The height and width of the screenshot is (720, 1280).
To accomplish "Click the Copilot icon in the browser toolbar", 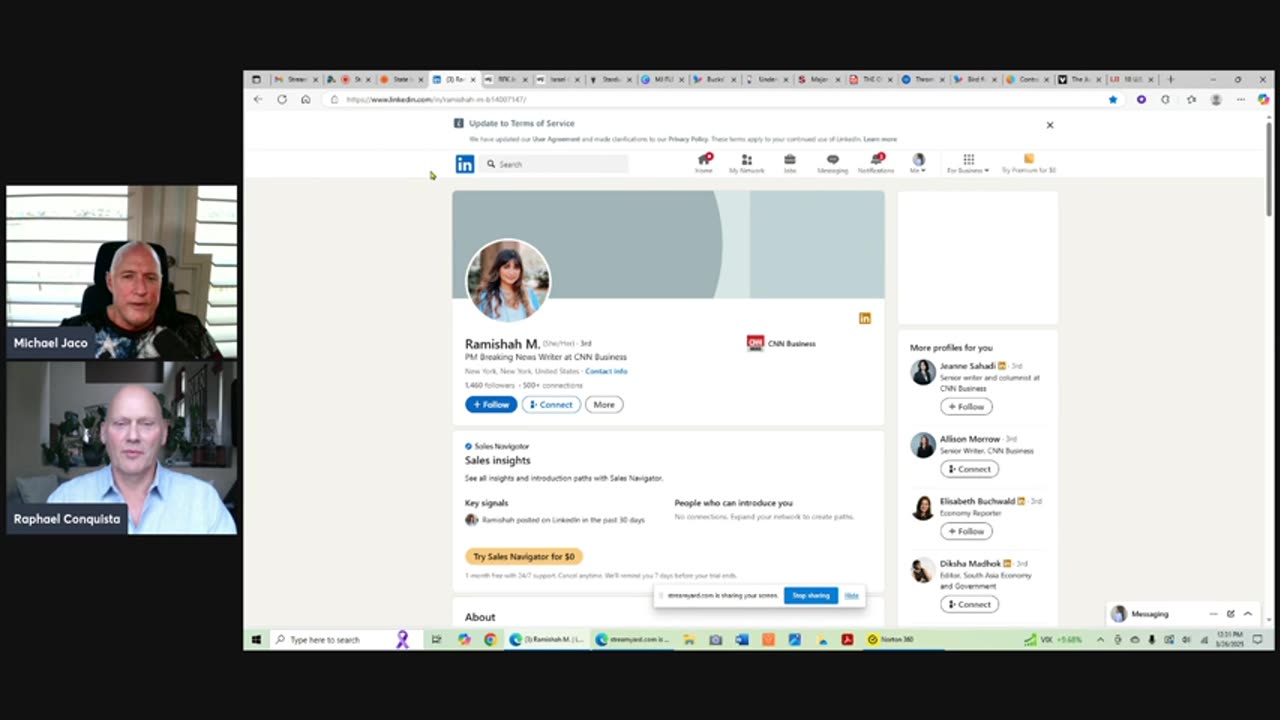I will click(1264, 99).
